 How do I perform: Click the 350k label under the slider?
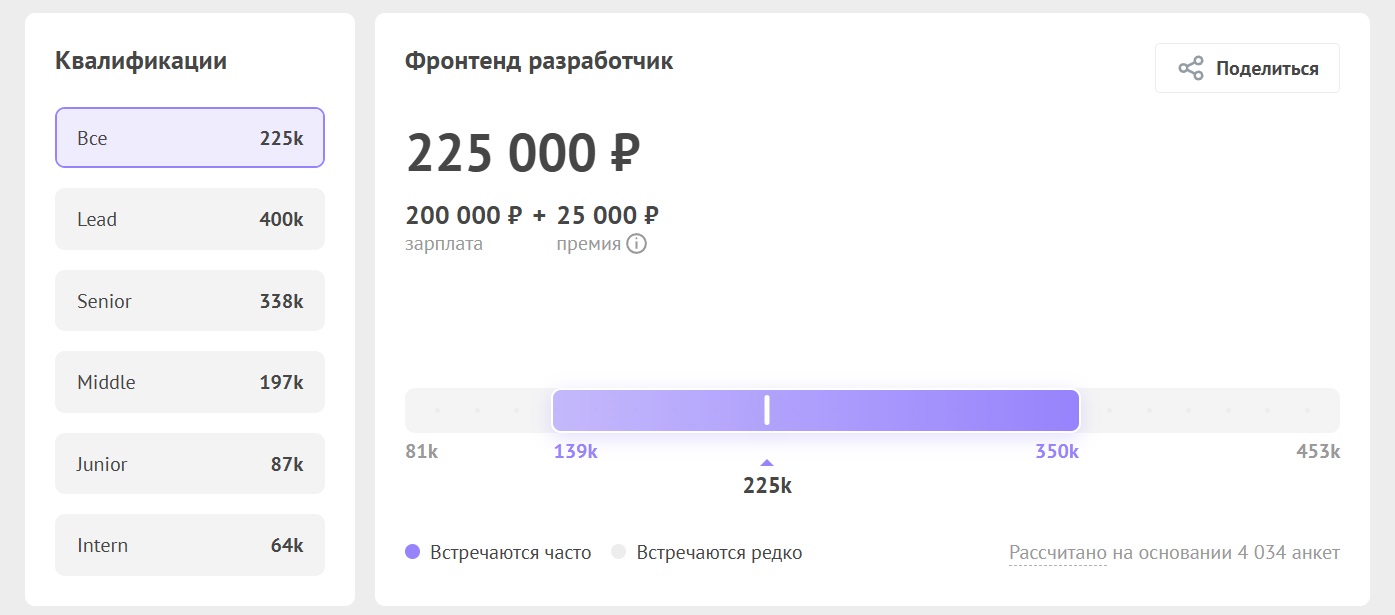click(x=1056, y=451)
